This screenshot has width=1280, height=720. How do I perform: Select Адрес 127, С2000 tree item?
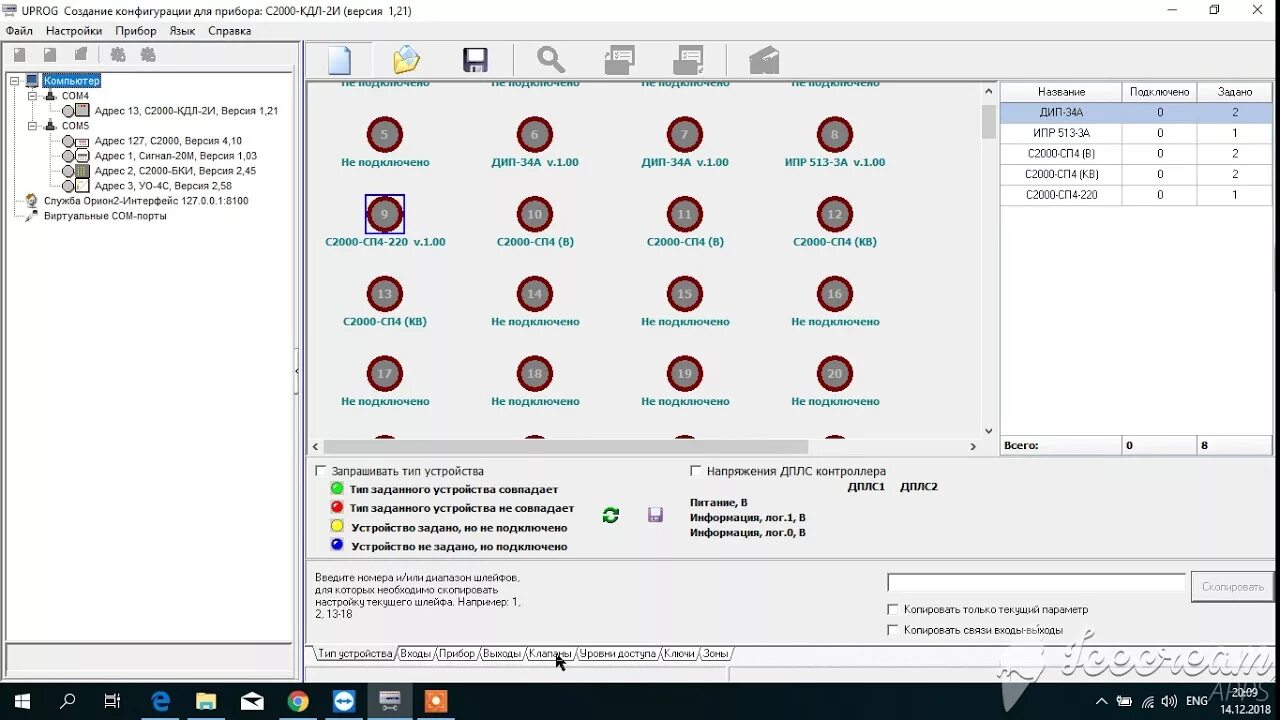click(168, 141)
